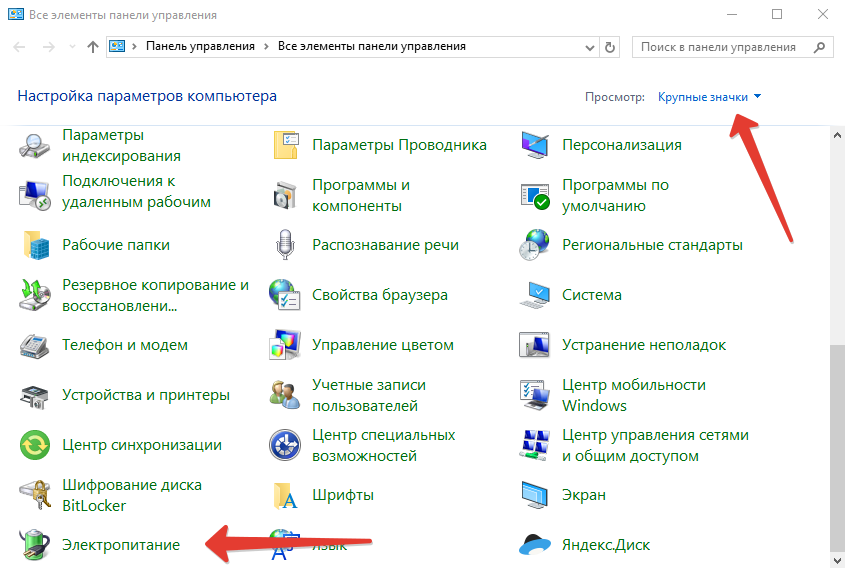This screenshot has height=568, width=845.
Task: Select Все элементы панели управления breadcrumb
Action: tap(372, 46)
